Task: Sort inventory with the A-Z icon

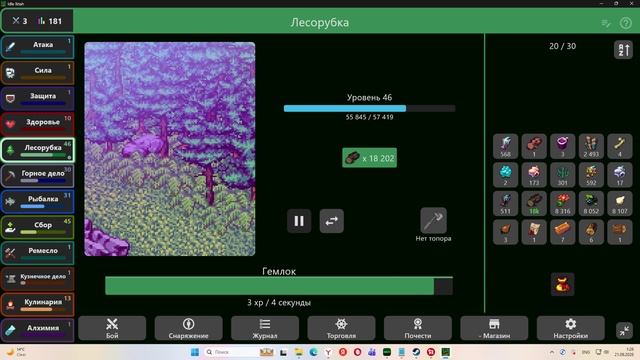Action: click(623, 50)
